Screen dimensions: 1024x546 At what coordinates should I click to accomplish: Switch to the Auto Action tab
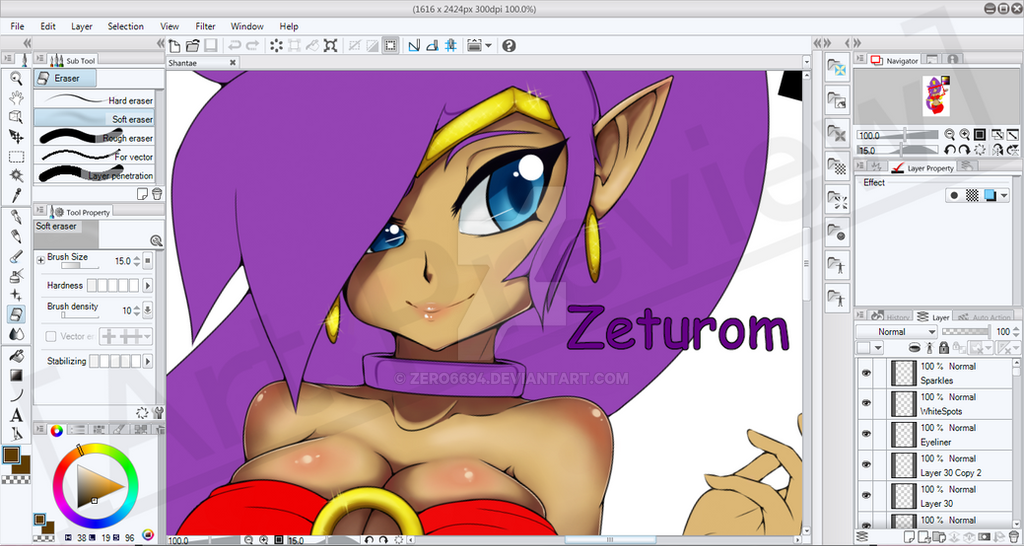point(985,317)
